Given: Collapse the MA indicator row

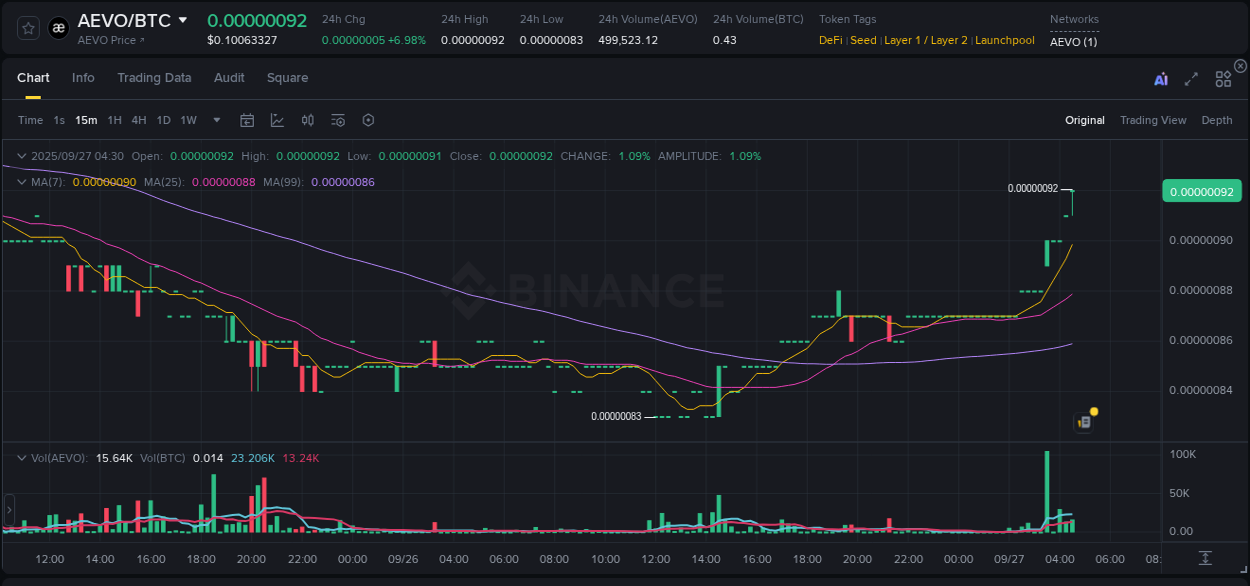Looking at the screenshot, I should (x=22, y=182).
